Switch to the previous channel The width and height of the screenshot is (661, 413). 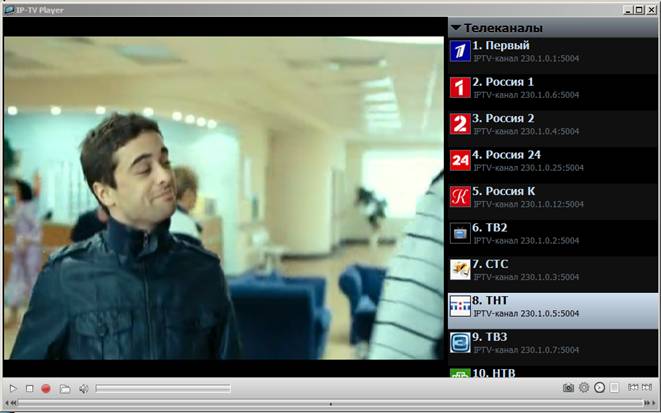click(x=633, y=387)
